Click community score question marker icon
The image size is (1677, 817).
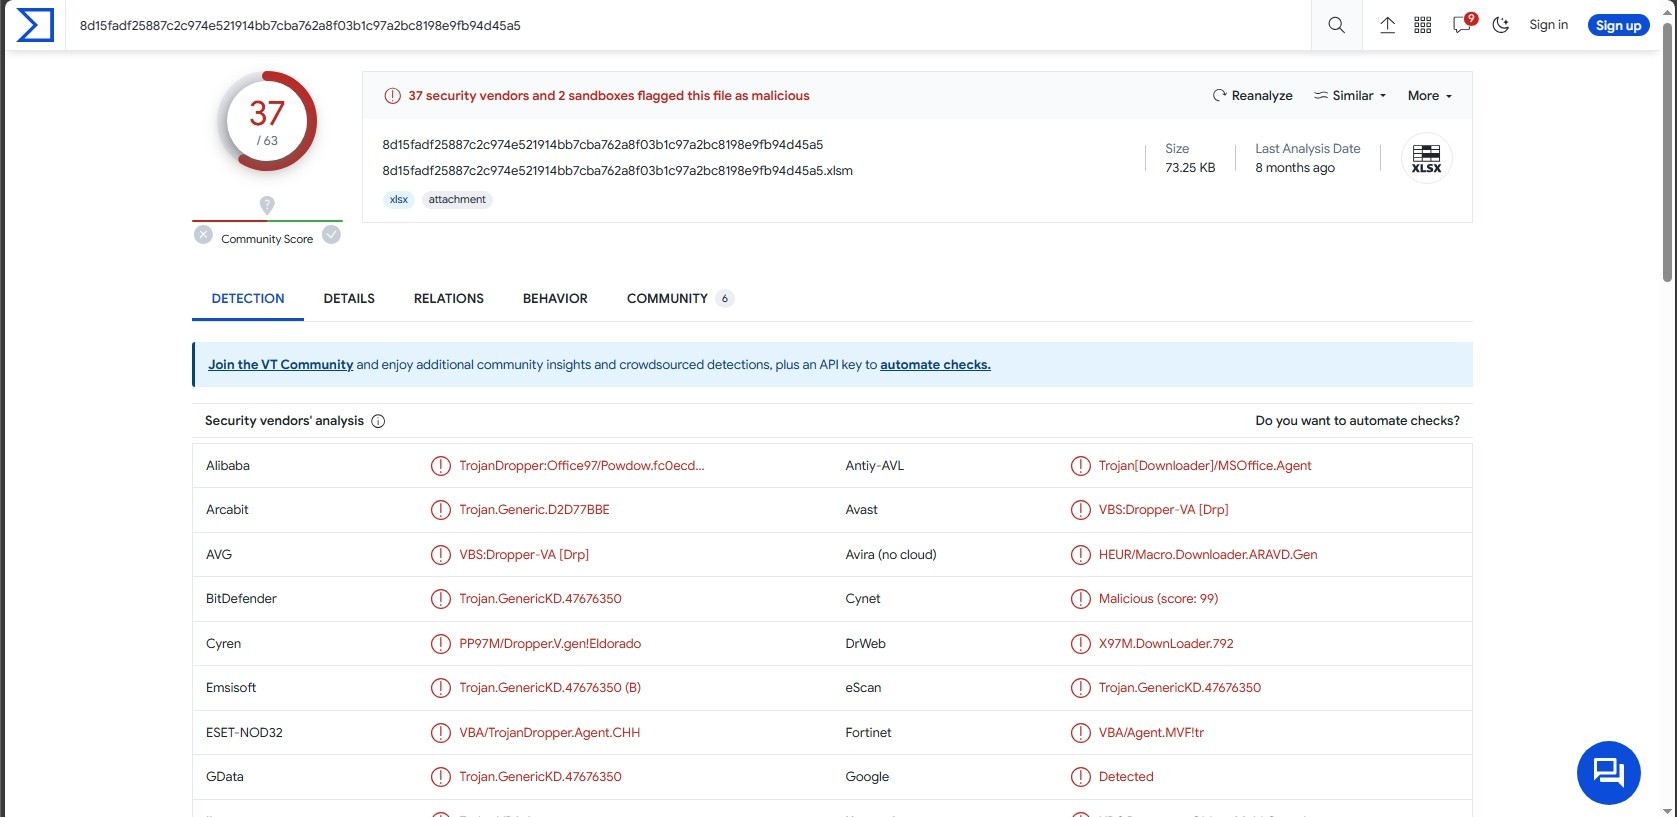click(x=267, y=205)
